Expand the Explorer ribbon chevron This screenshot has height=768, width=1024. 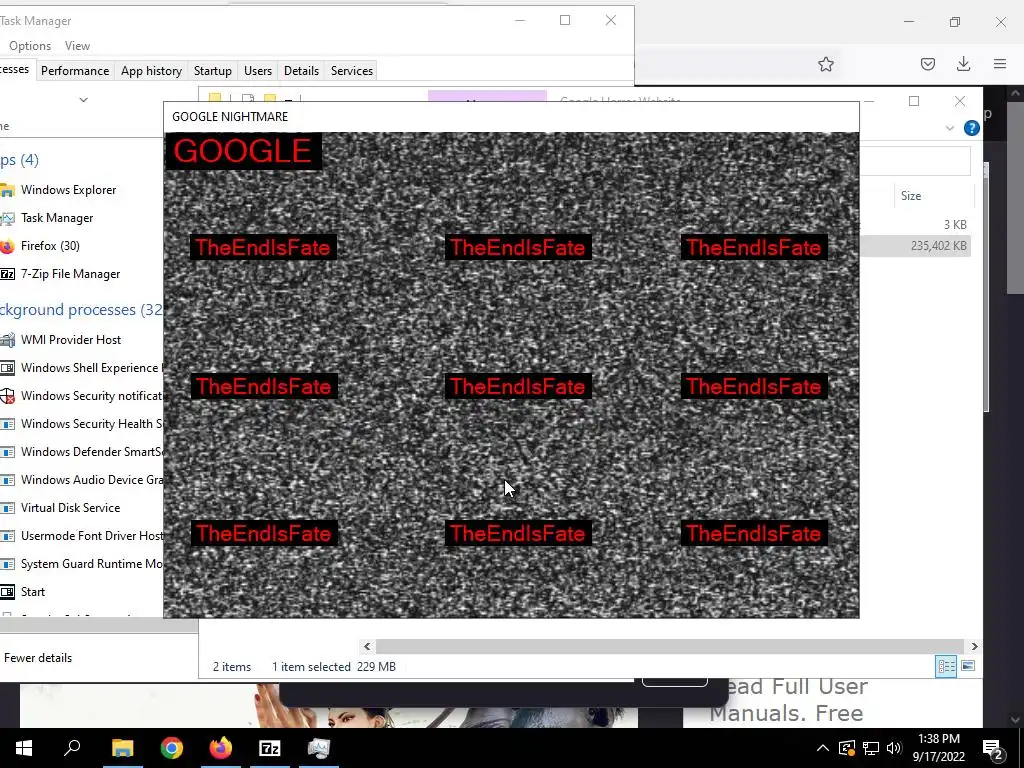point(950,128)
